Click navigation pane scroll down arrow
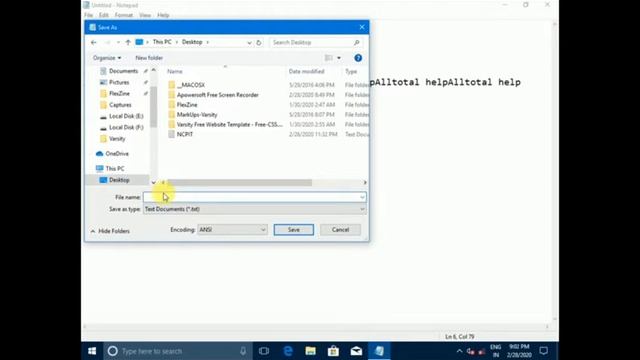This screenshot has height=360, width=640. pyautogui.click(x=153, y=183)
